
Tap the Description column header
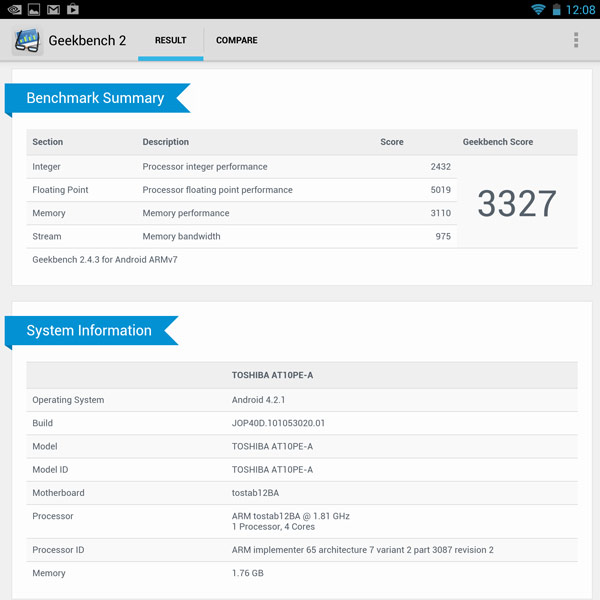166,142
